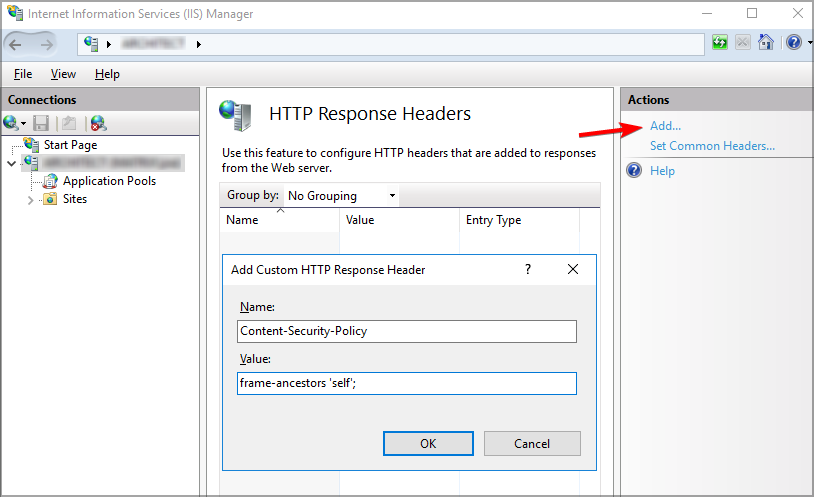This screenshot has width=814, height=497.
Task: Click the Add... action link
Action: tap(666, 126)
